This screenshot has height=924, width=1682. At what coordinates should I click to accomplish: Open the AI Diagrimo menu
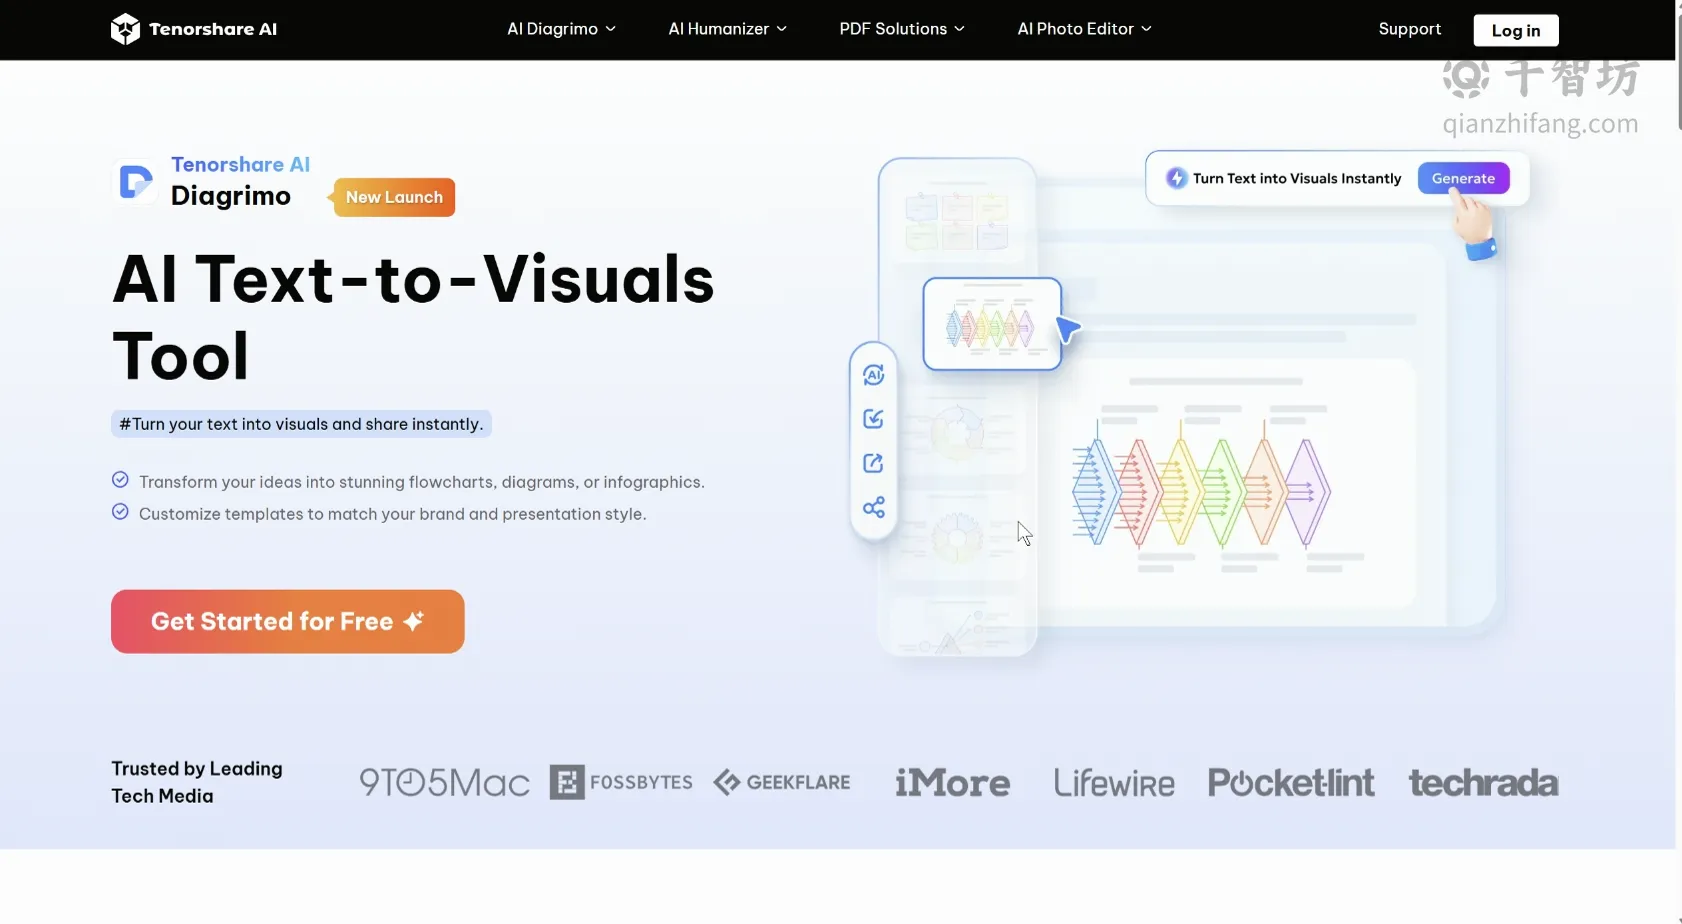point(561,29)
